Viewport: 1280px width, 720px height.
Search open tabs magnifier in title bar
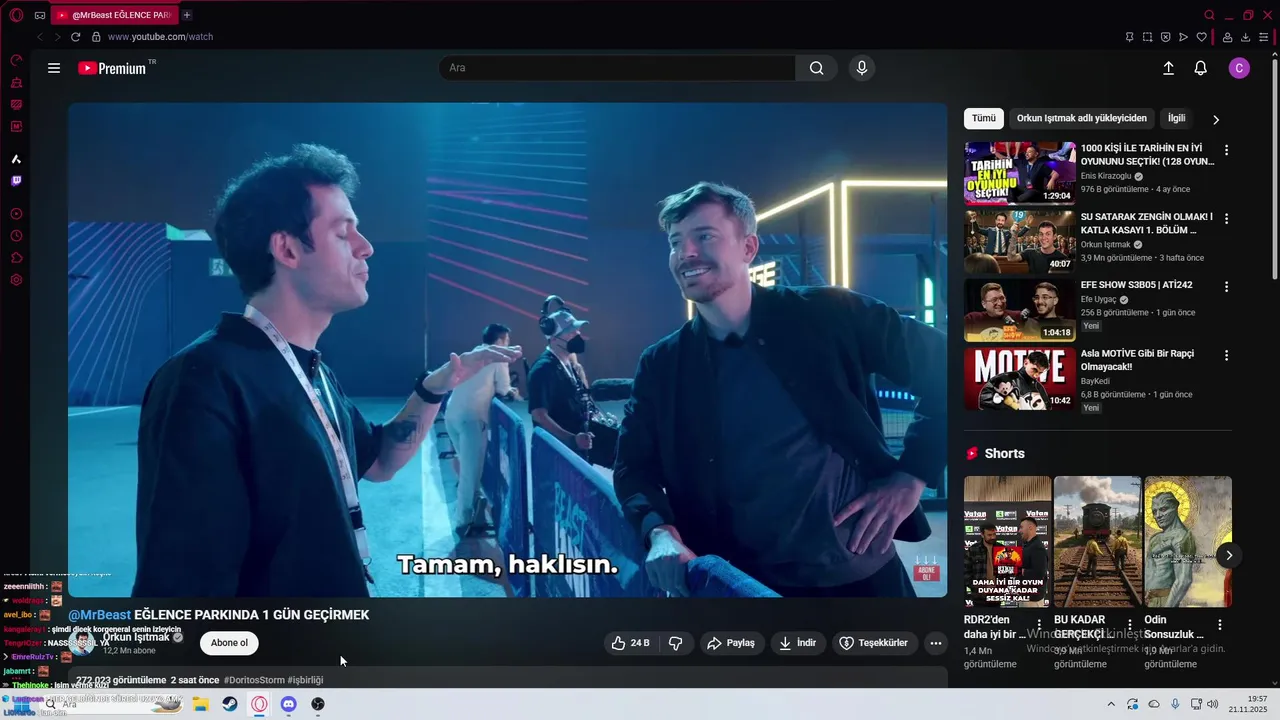(1209, 15)
